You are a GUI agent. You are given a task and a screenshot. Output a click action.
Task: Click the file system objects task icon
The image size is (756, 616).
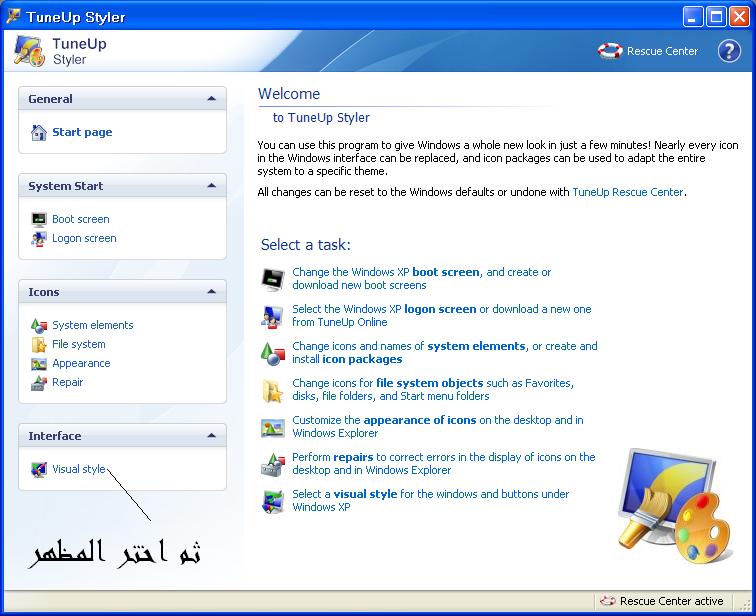pos(273,390)
